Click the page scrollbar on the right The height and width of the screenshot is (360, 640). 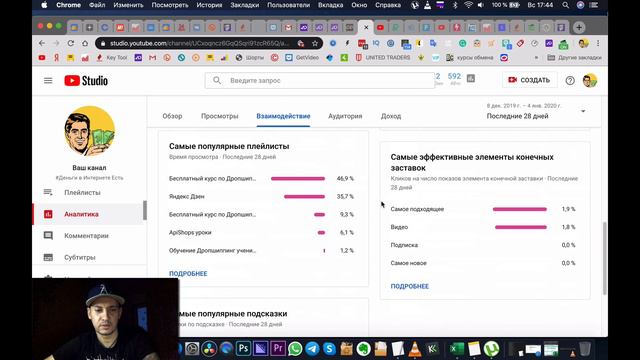point(604,258)
